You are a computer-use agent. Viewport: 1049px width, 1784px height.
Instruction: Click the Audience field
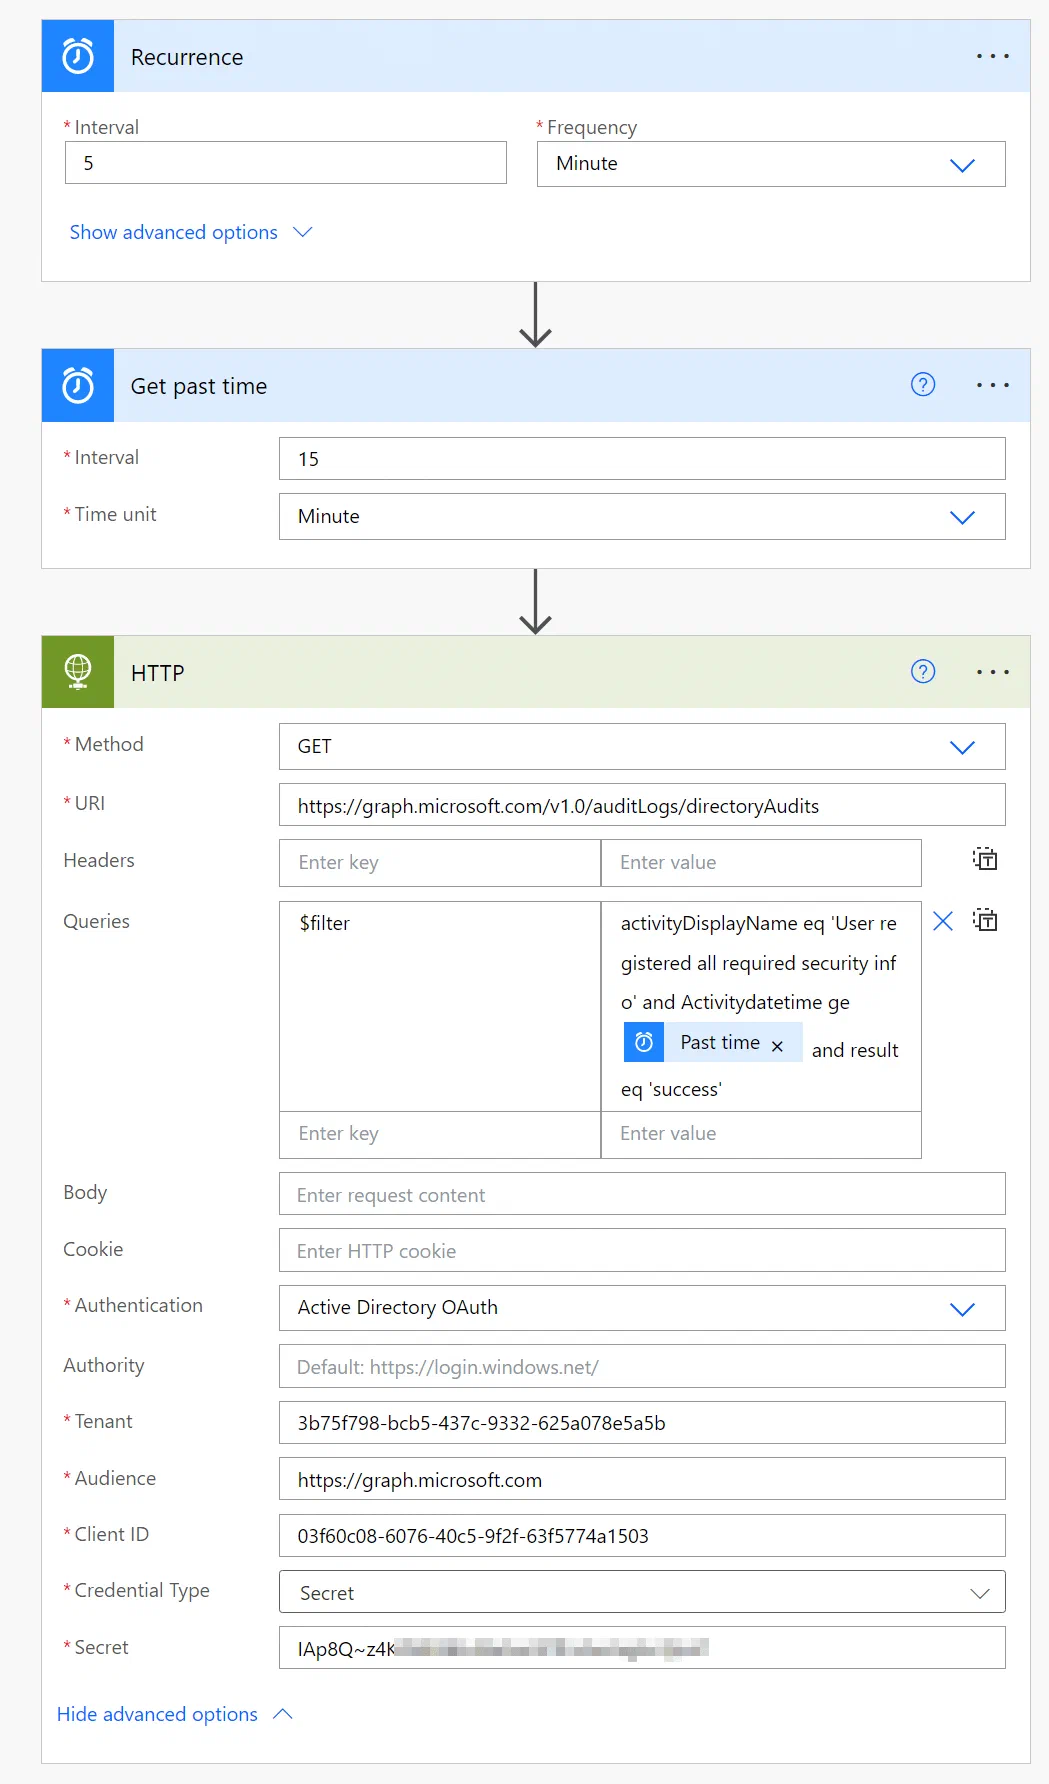pyautogui.click(x=642, y=1479)
